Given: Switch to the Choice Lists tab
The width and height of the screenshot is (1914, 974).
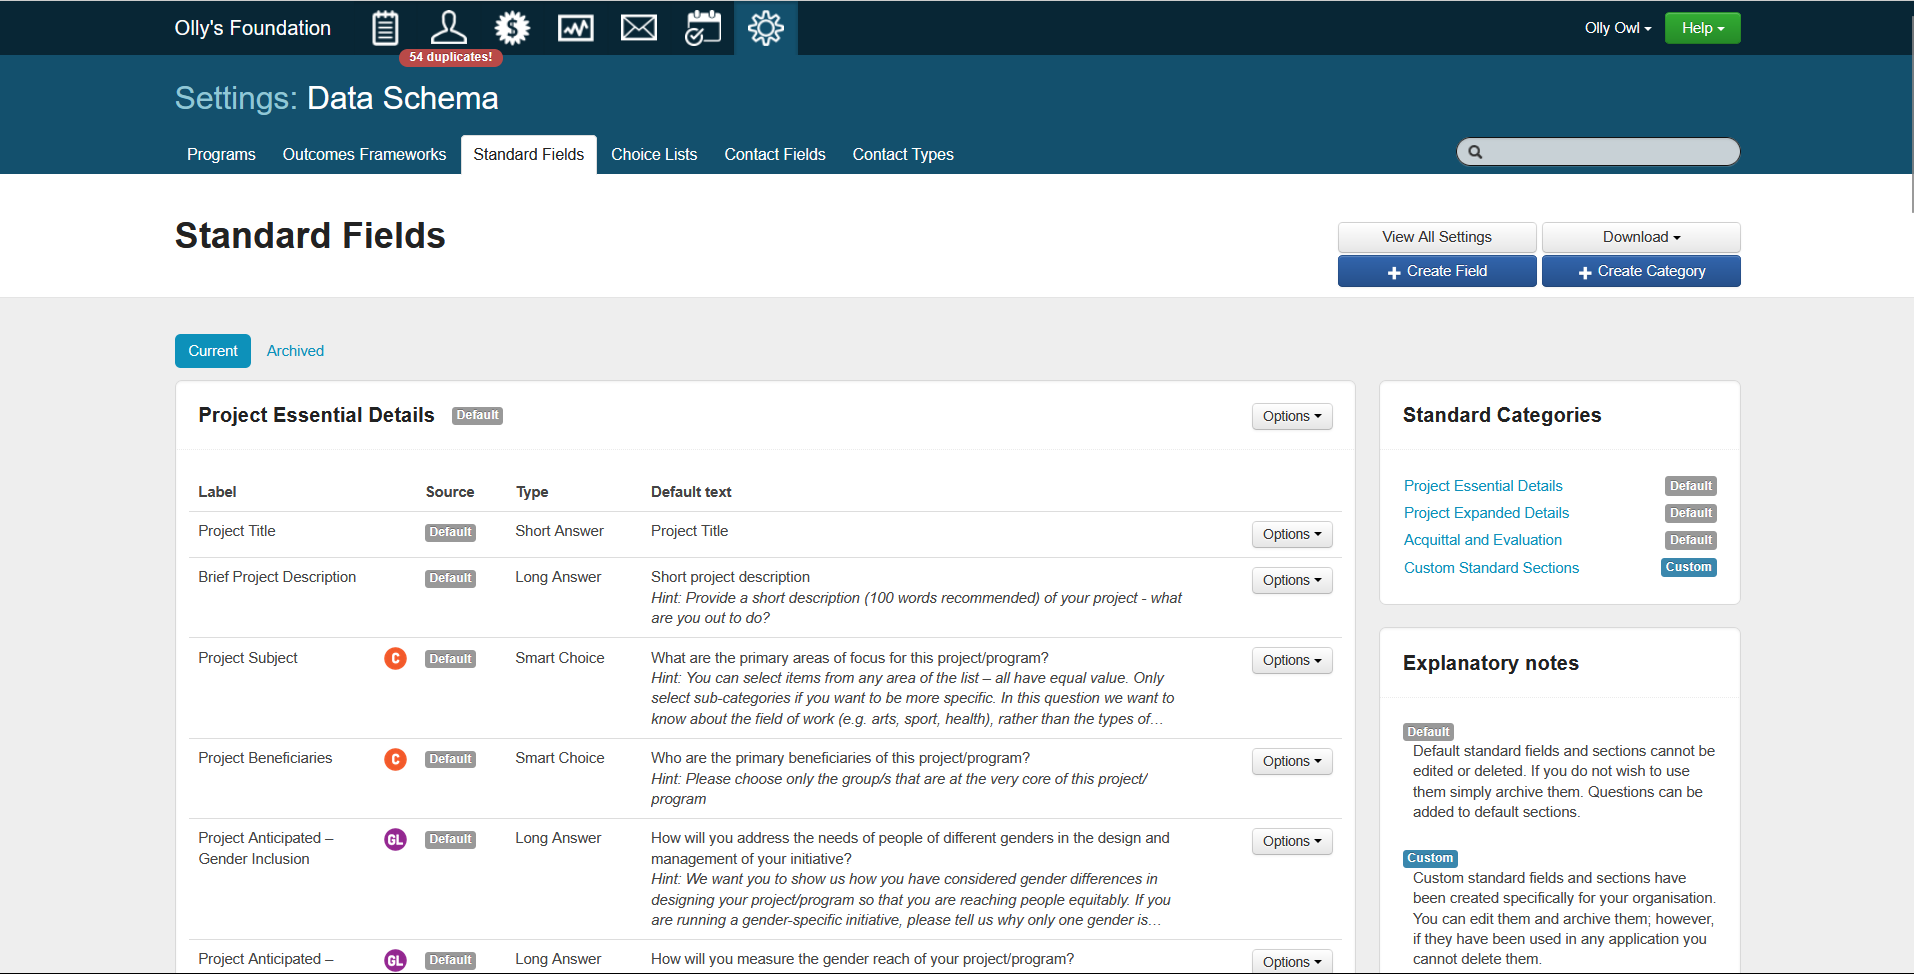Looking at the screenshot, I should (654, 154).
